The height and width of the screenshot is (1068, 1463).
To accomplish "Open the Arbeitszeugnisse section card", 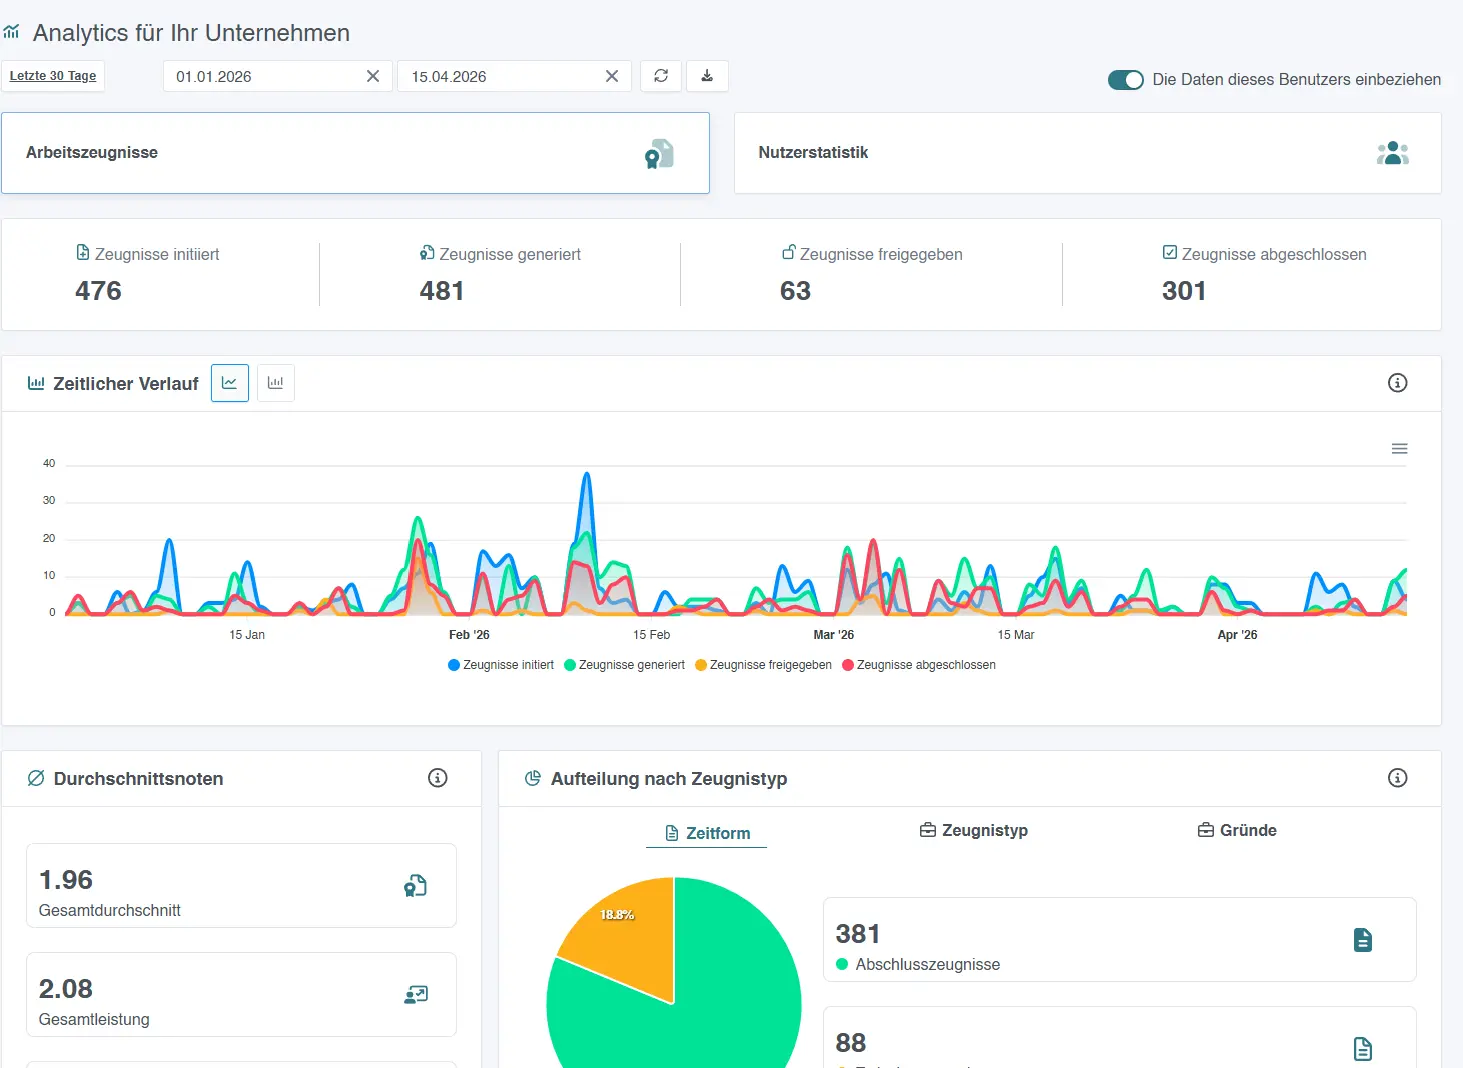I will (355, 153).
